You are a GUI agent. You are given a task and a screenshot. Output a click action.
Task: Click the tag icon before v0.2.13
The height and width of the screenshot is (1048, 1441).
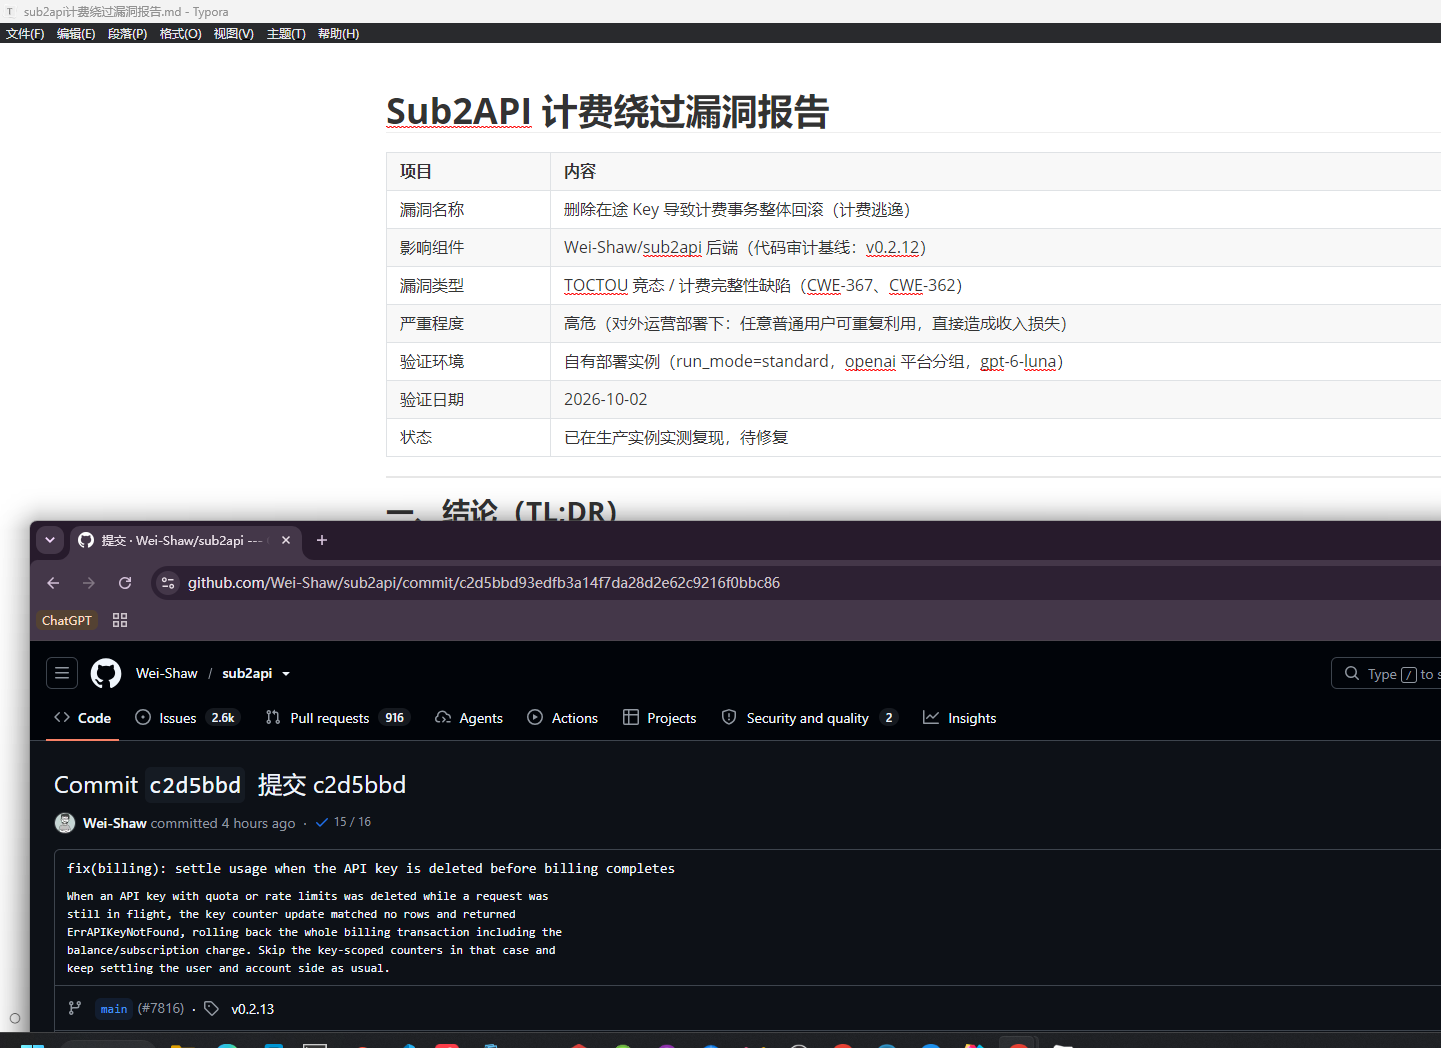click(211, 1008)
